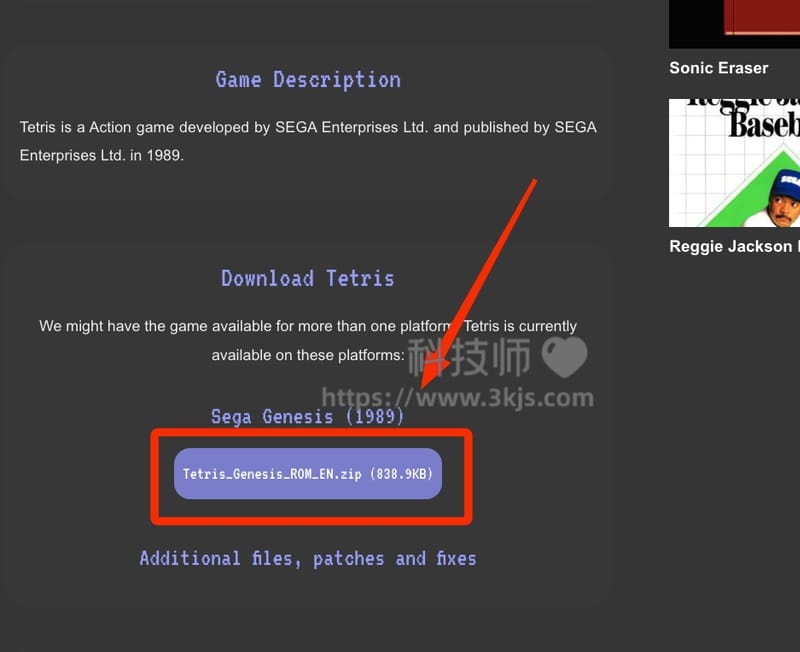The image size is (800, 652).
Task: Open the Sonic Eraser game link
Action: tap(718, 68)
